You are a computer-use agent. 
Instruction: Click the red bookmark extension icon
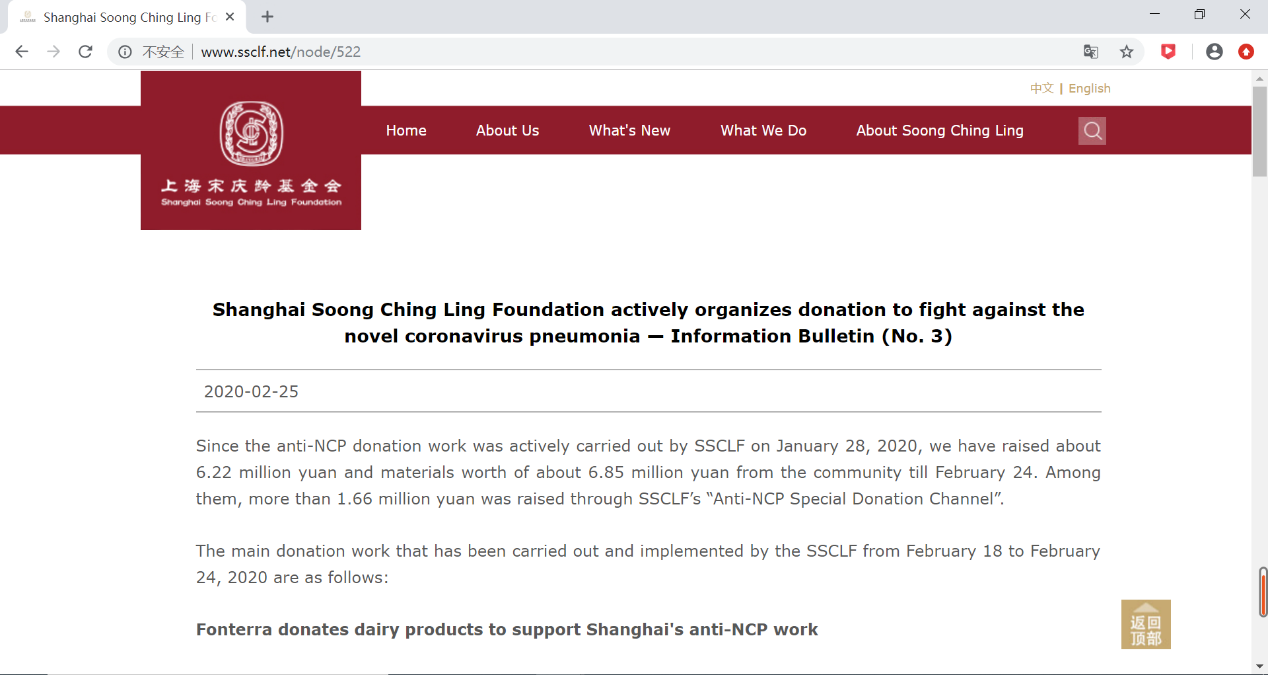pos(1168,52)
